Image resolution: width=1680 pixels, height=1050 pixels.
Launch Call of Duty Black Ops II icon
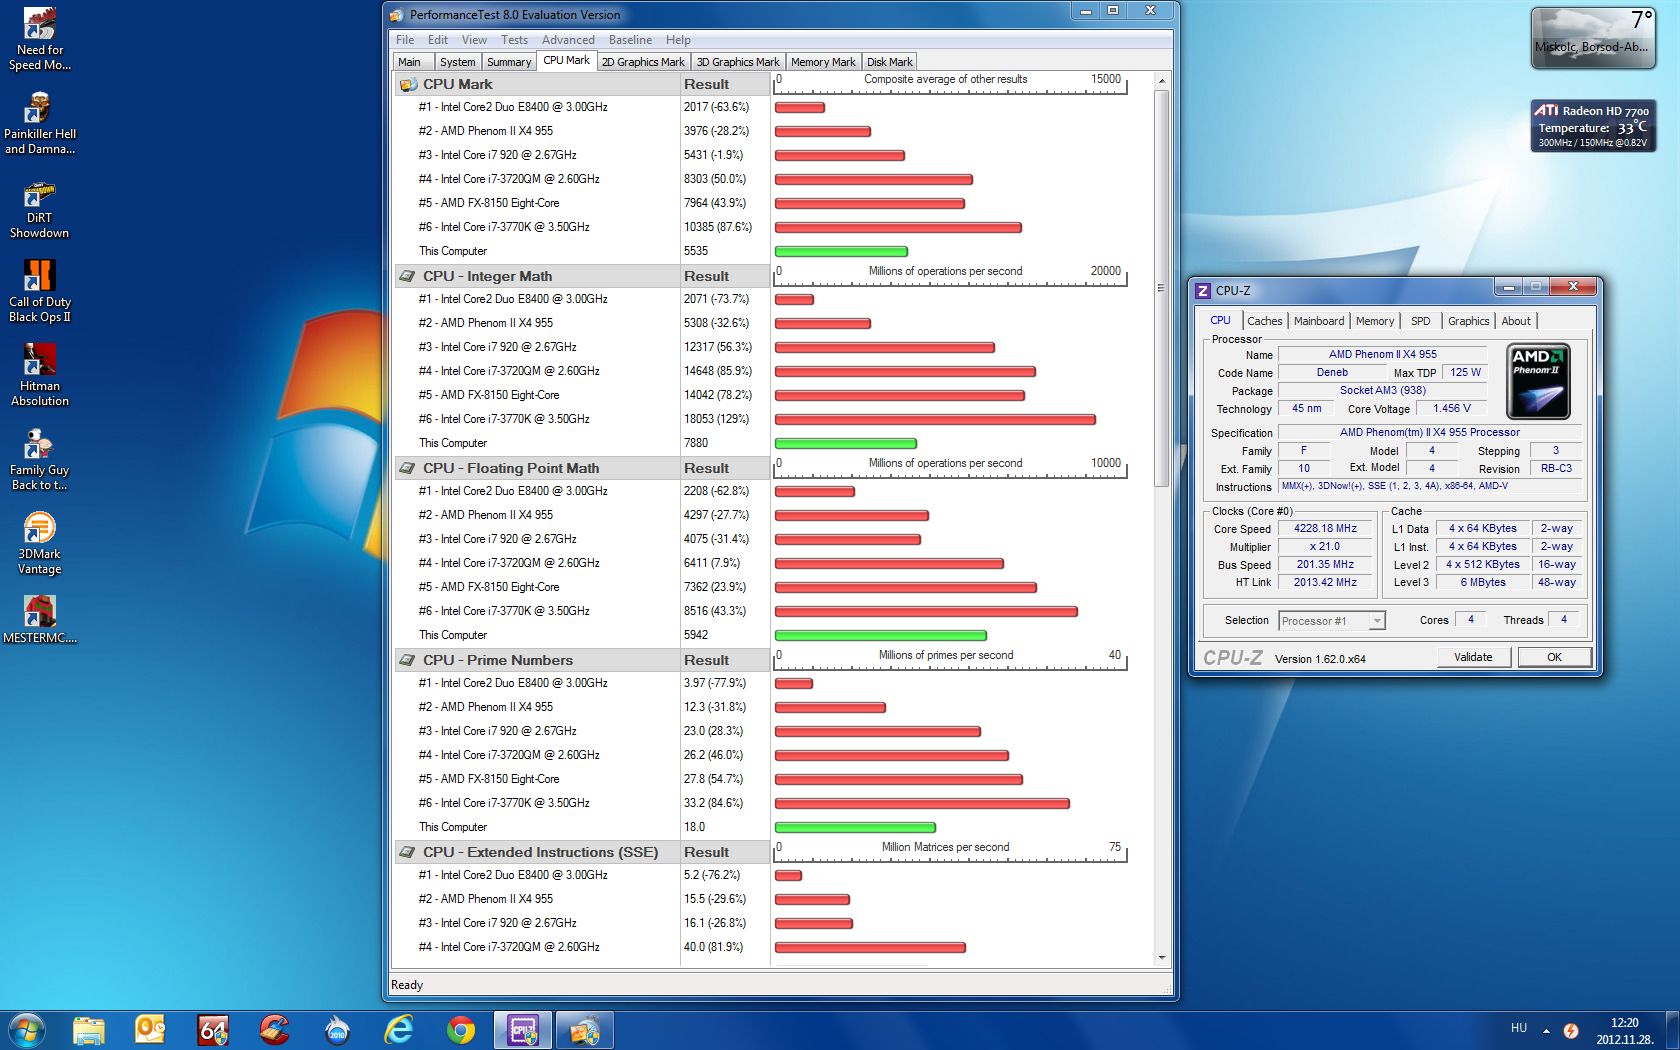[x=39, y=292]
